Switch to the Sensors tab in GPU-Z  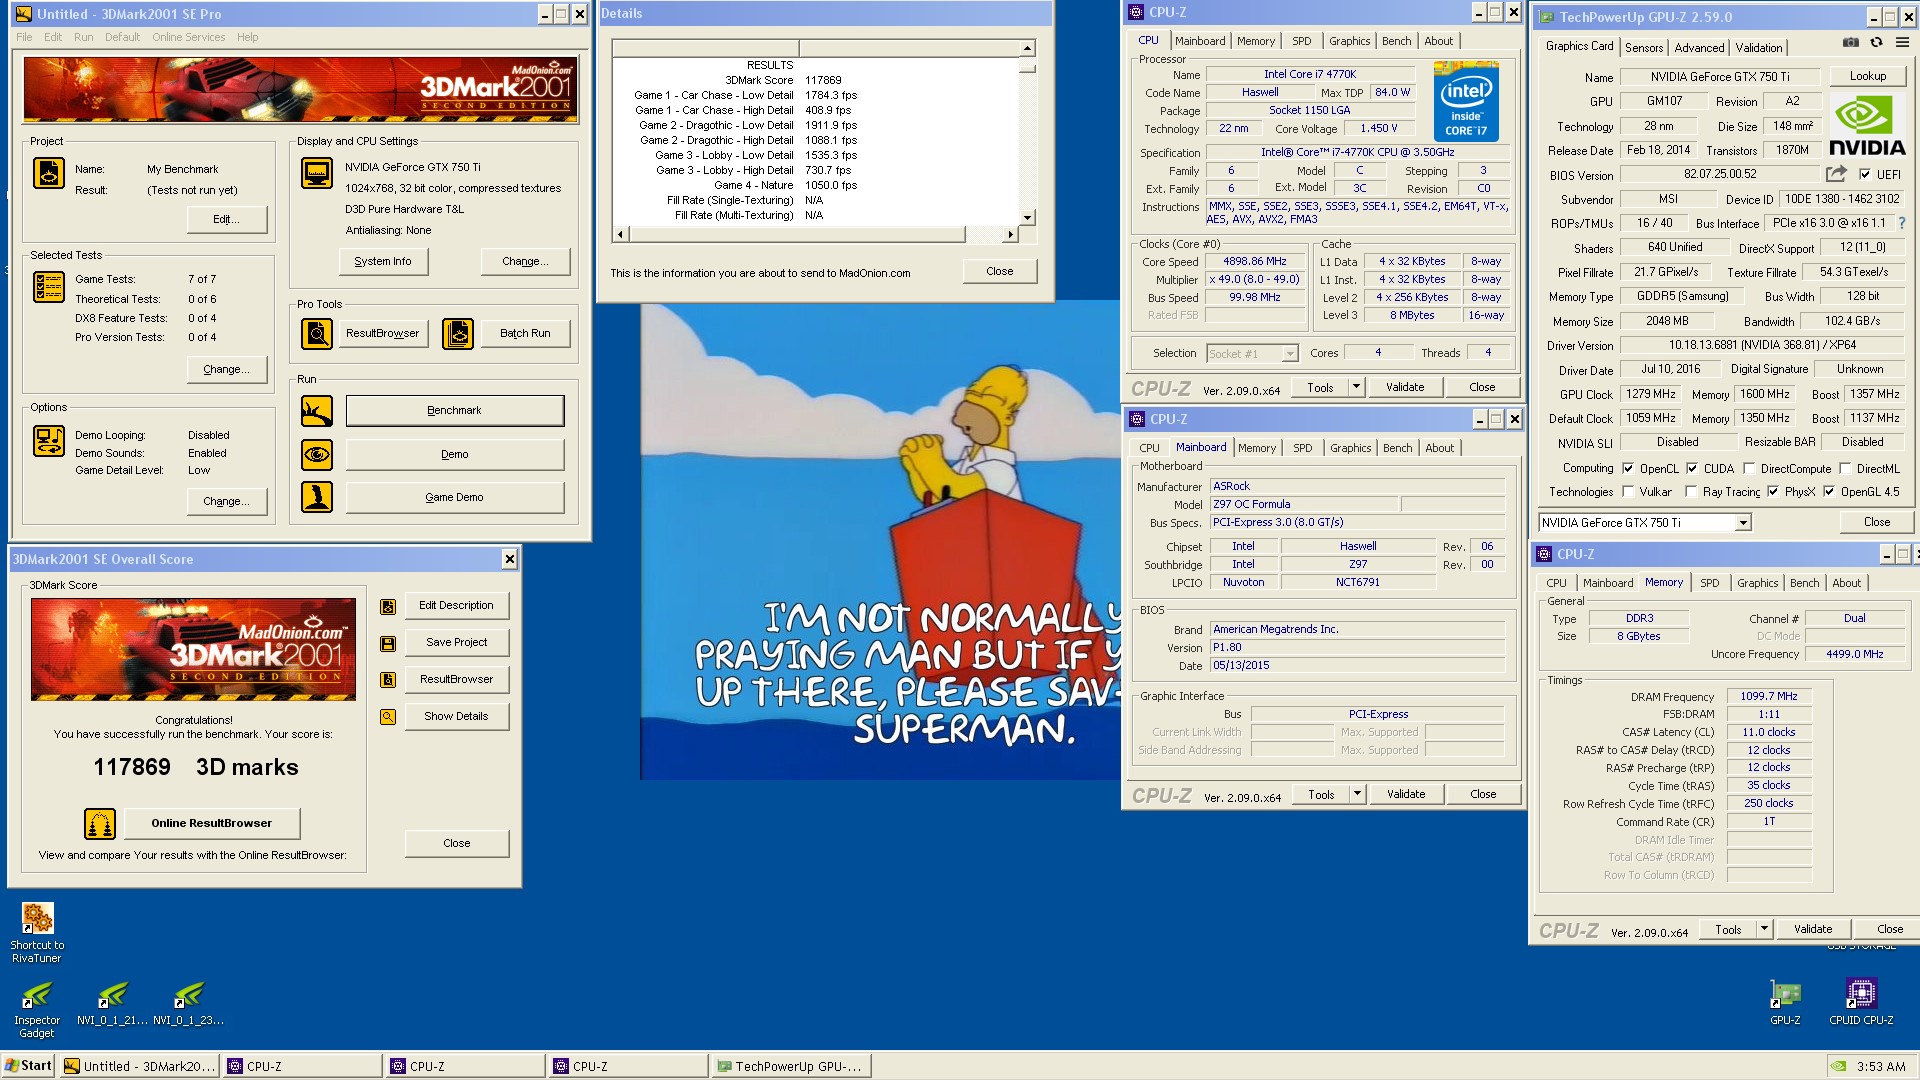(x=1644, y=47)
